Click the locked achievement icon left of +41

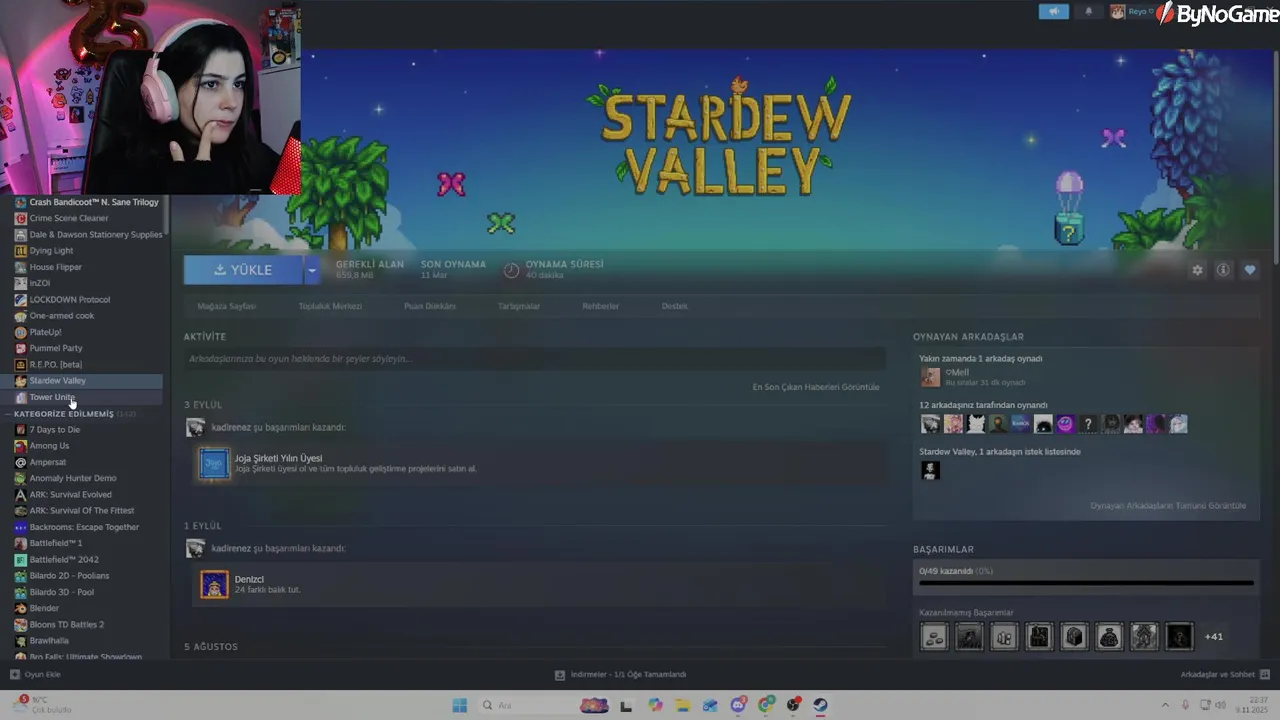tap(1179, 636)
